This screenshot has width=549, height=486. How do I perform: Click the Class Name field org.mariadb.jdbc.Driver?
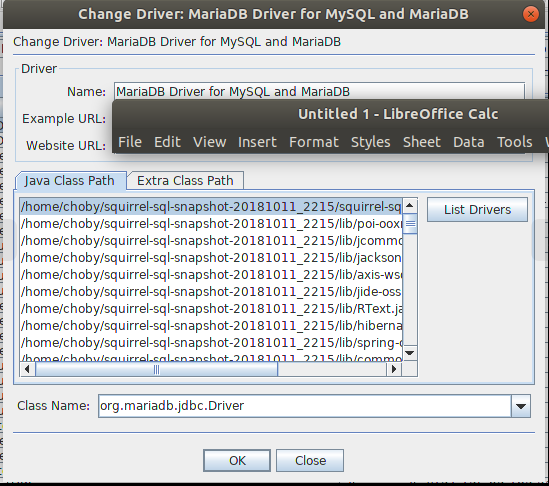(x=305, y=406)
